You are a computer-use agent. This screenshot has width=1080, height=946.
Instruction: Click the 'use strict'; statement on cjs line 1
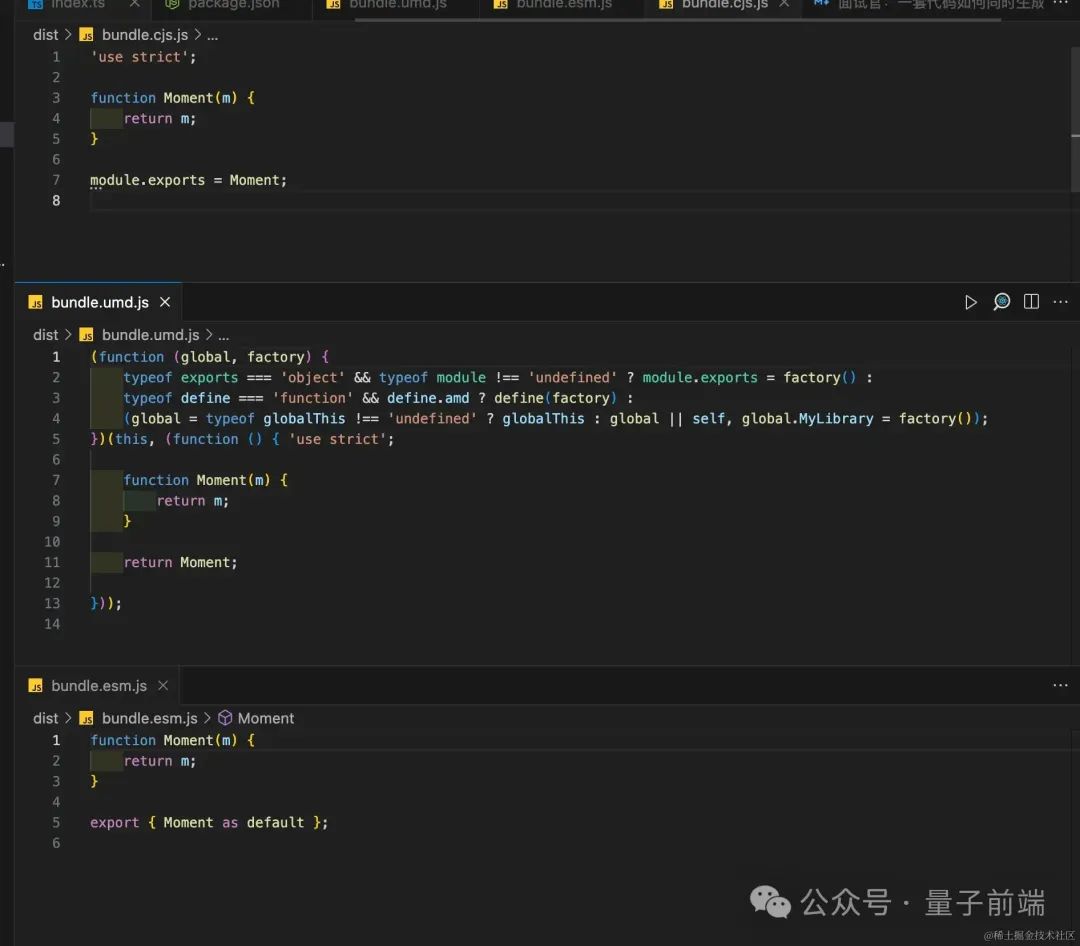[143, 57]
